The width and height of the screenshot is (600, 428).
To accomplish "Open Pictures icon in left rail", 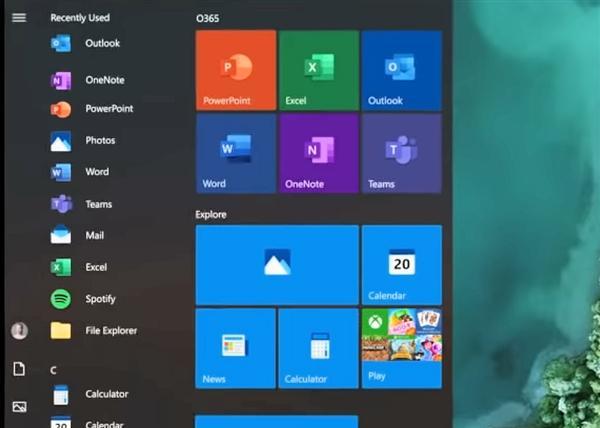I will pos(19,406).
